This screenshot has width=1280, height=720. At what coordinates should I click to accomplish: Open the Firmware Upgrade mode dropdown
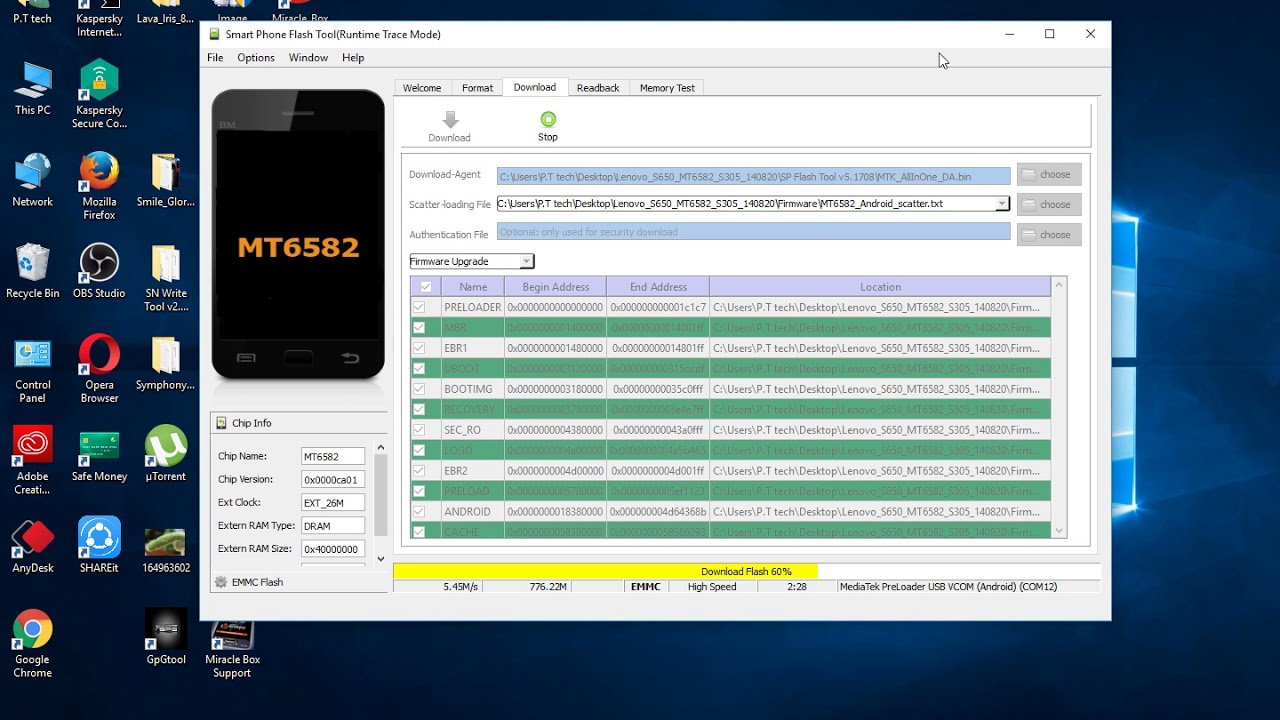pos(471,262)
